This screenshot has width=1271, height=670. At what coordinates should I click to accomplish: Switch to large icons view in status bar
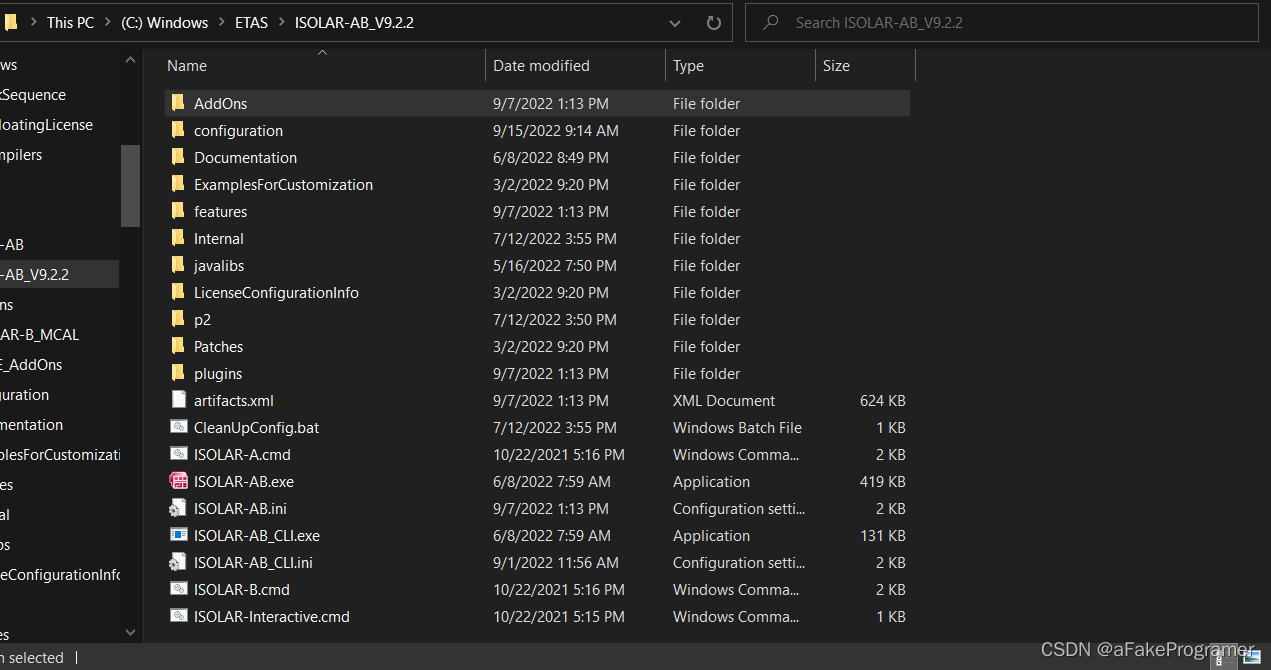(1252, 658)
